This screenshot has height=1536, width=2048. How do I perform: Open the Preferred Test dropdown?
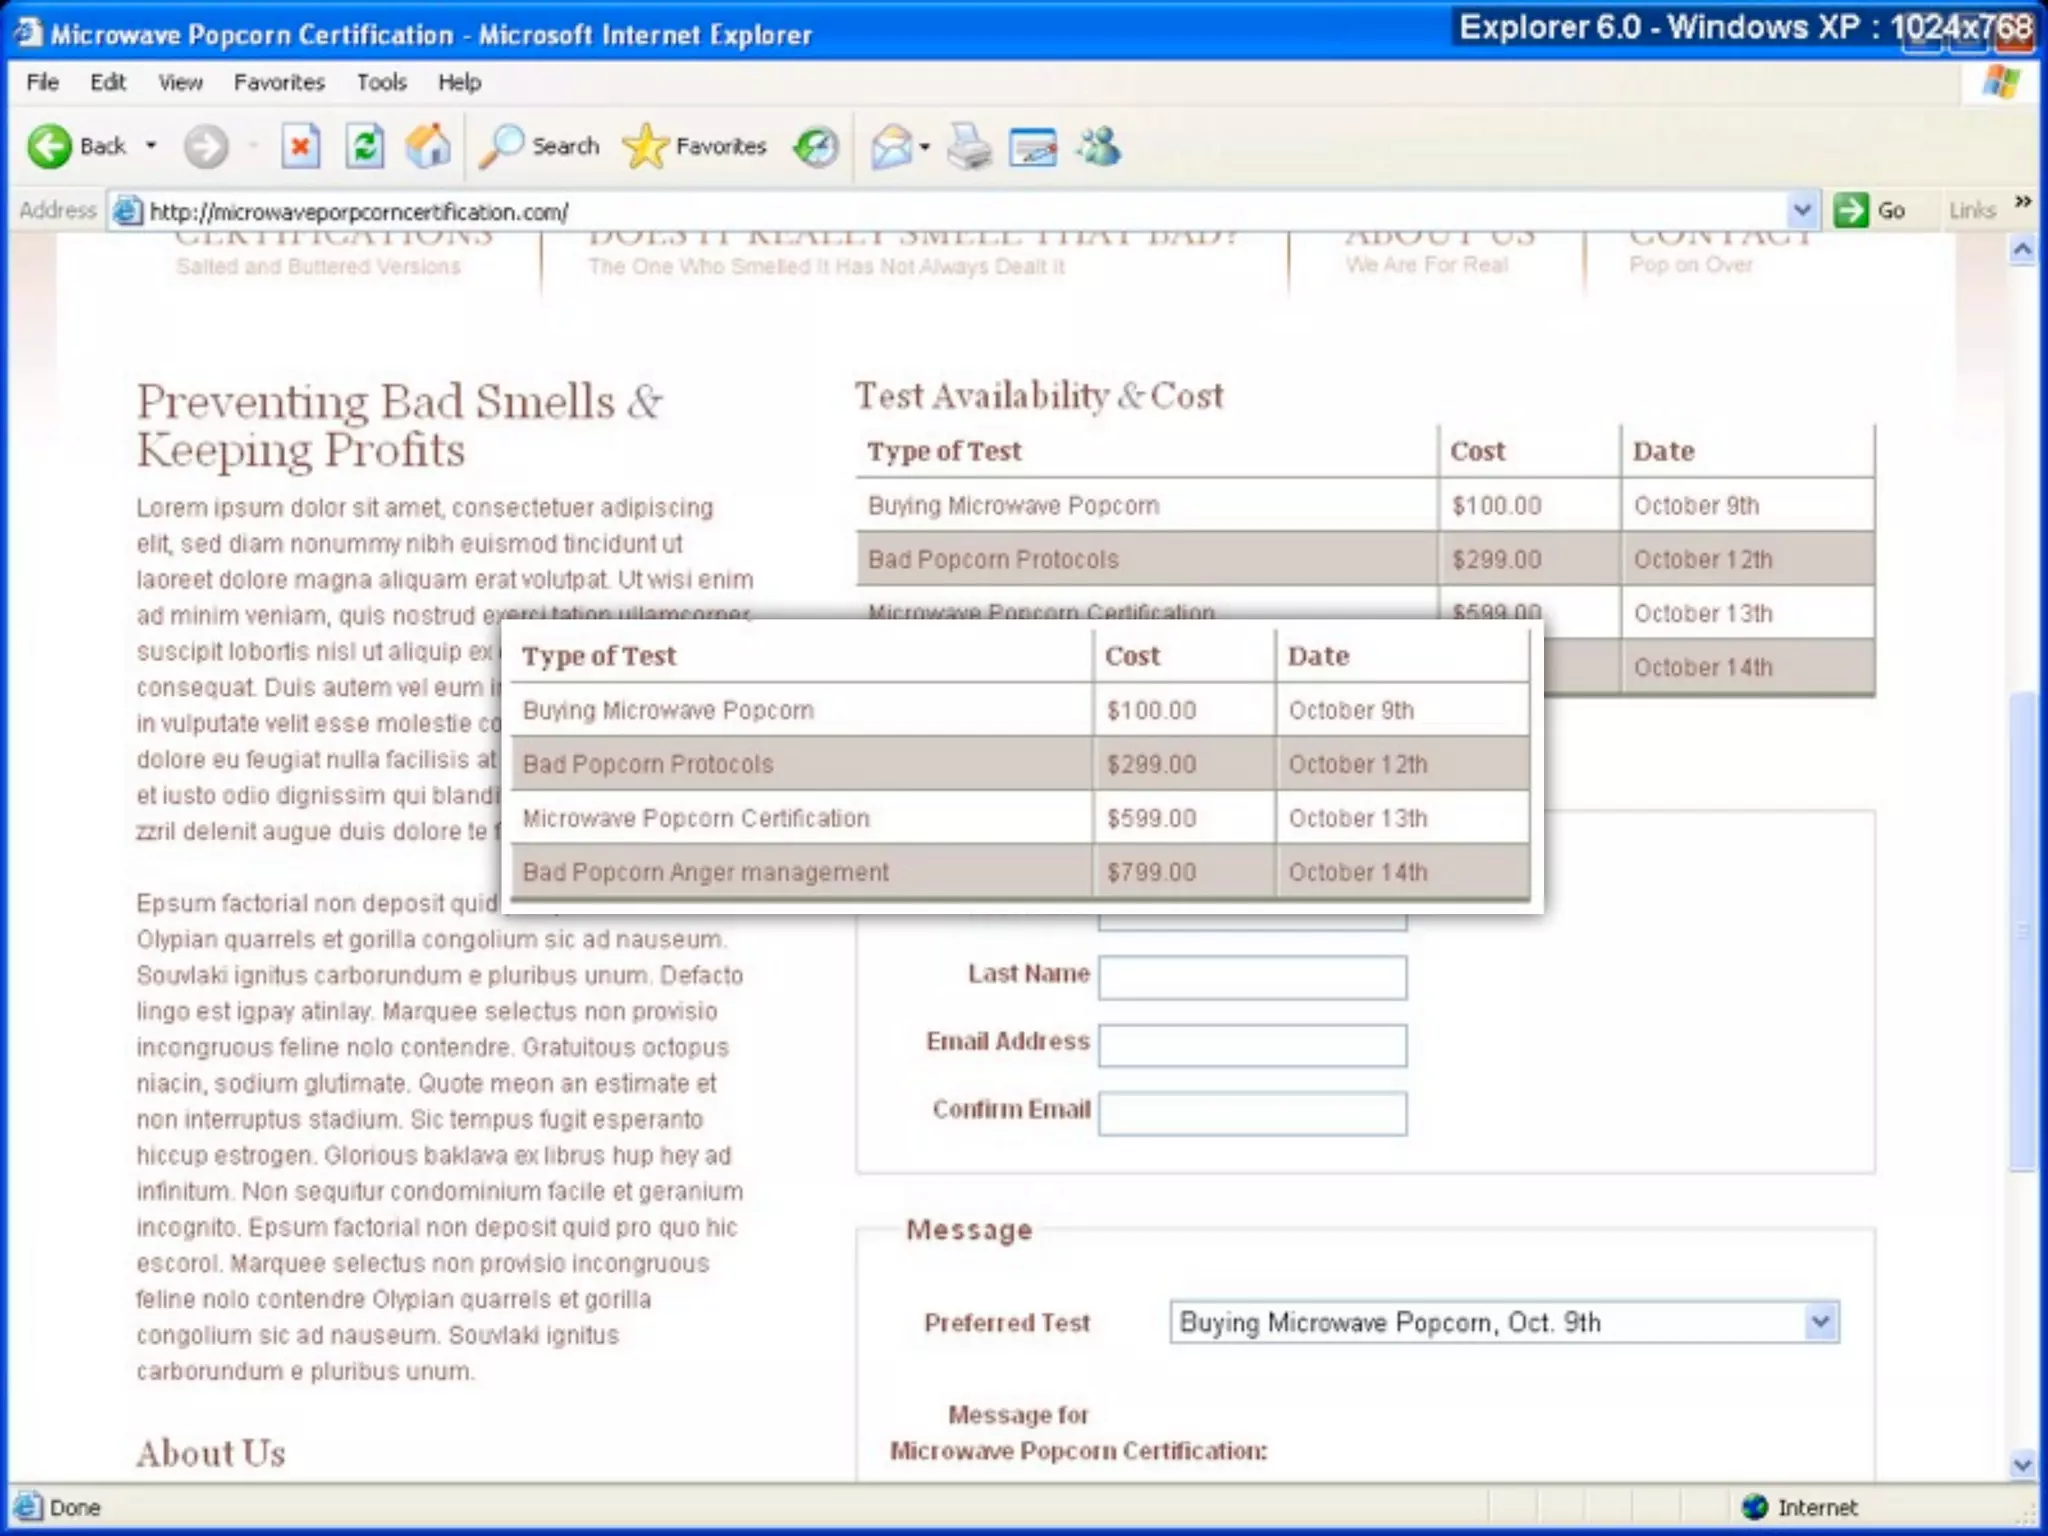pos(1820,1322)
